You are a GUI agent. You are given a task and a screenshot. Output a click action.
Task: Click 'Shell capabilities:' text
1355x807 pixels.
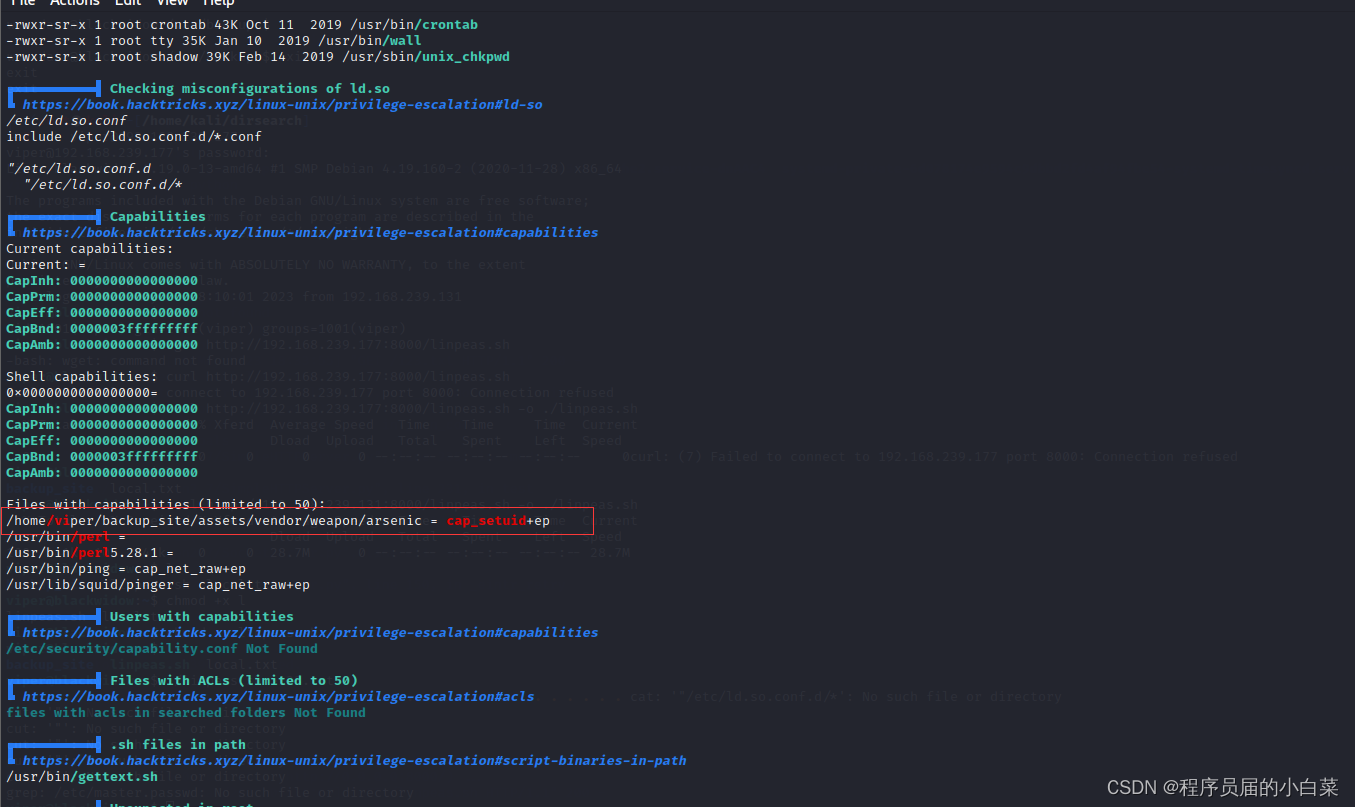pyautogui.click(x=82, y=376)
